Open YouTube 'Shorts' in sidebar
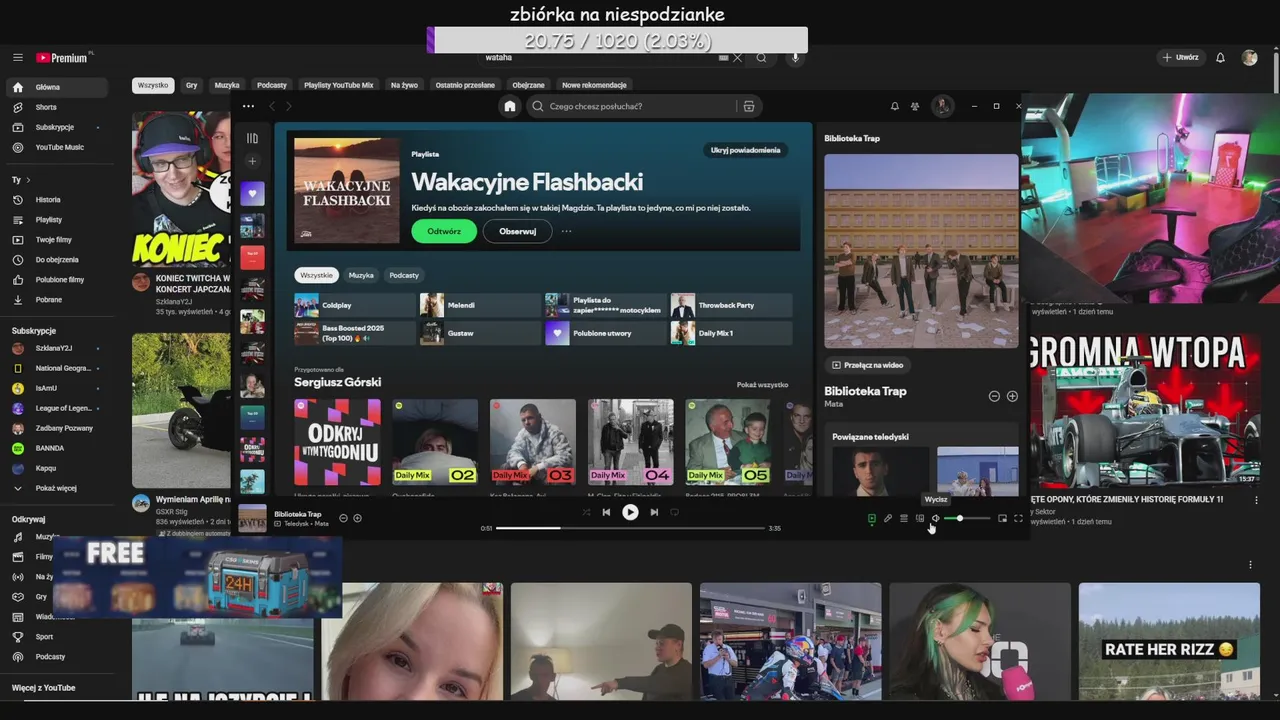 [x=57, y=107]
